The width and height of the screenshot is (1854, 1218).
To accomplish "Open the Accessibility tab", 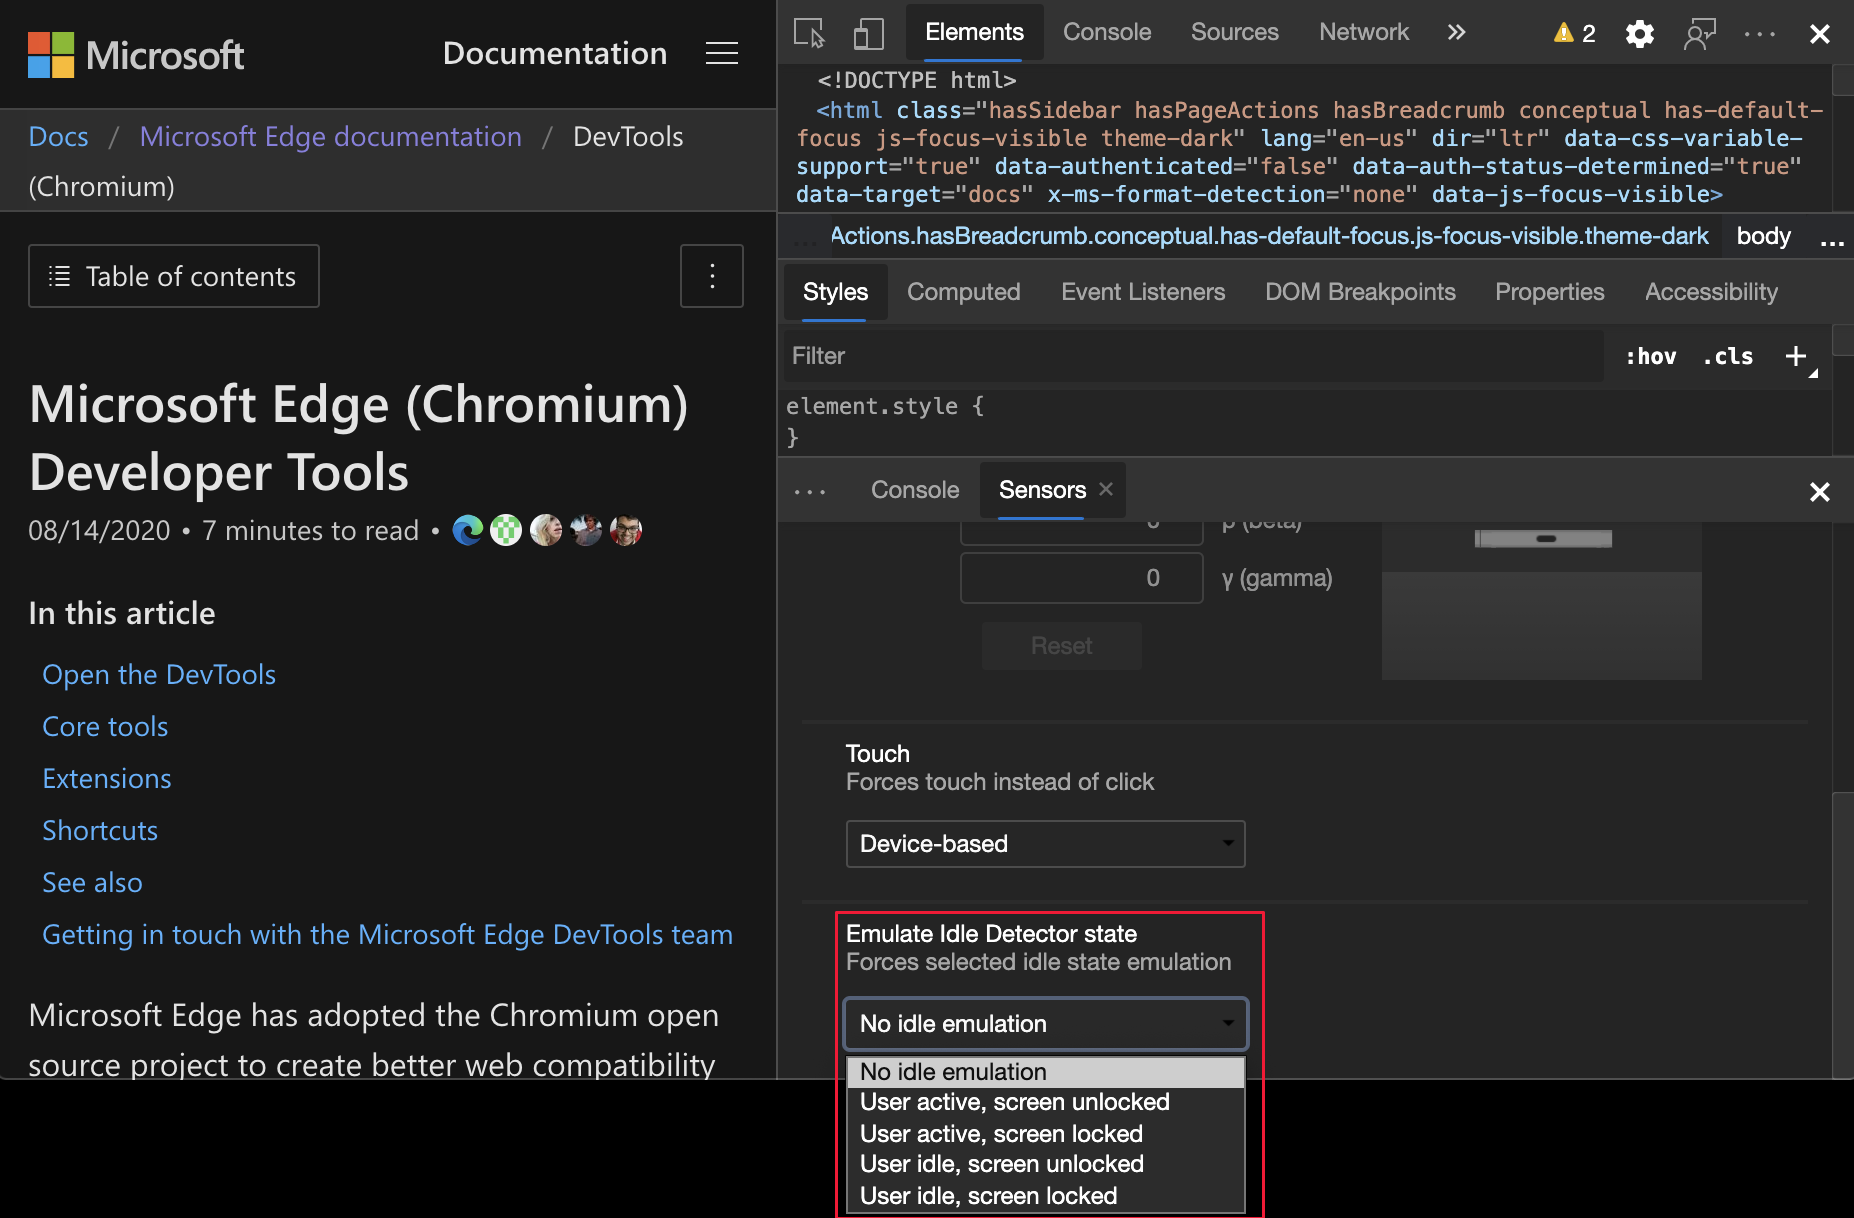I will tap(1711, 292).
